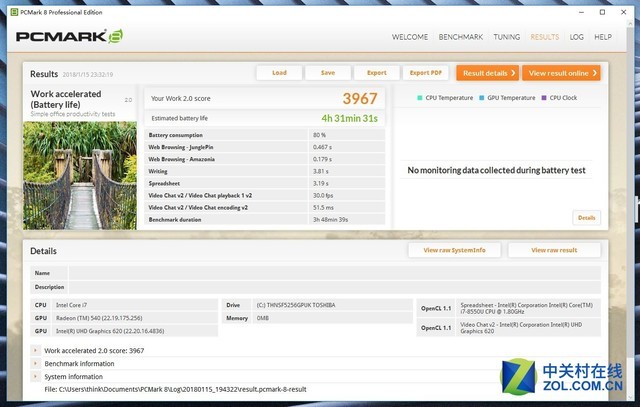
Task: Open the HELP tab
Action: click(603, 37)
